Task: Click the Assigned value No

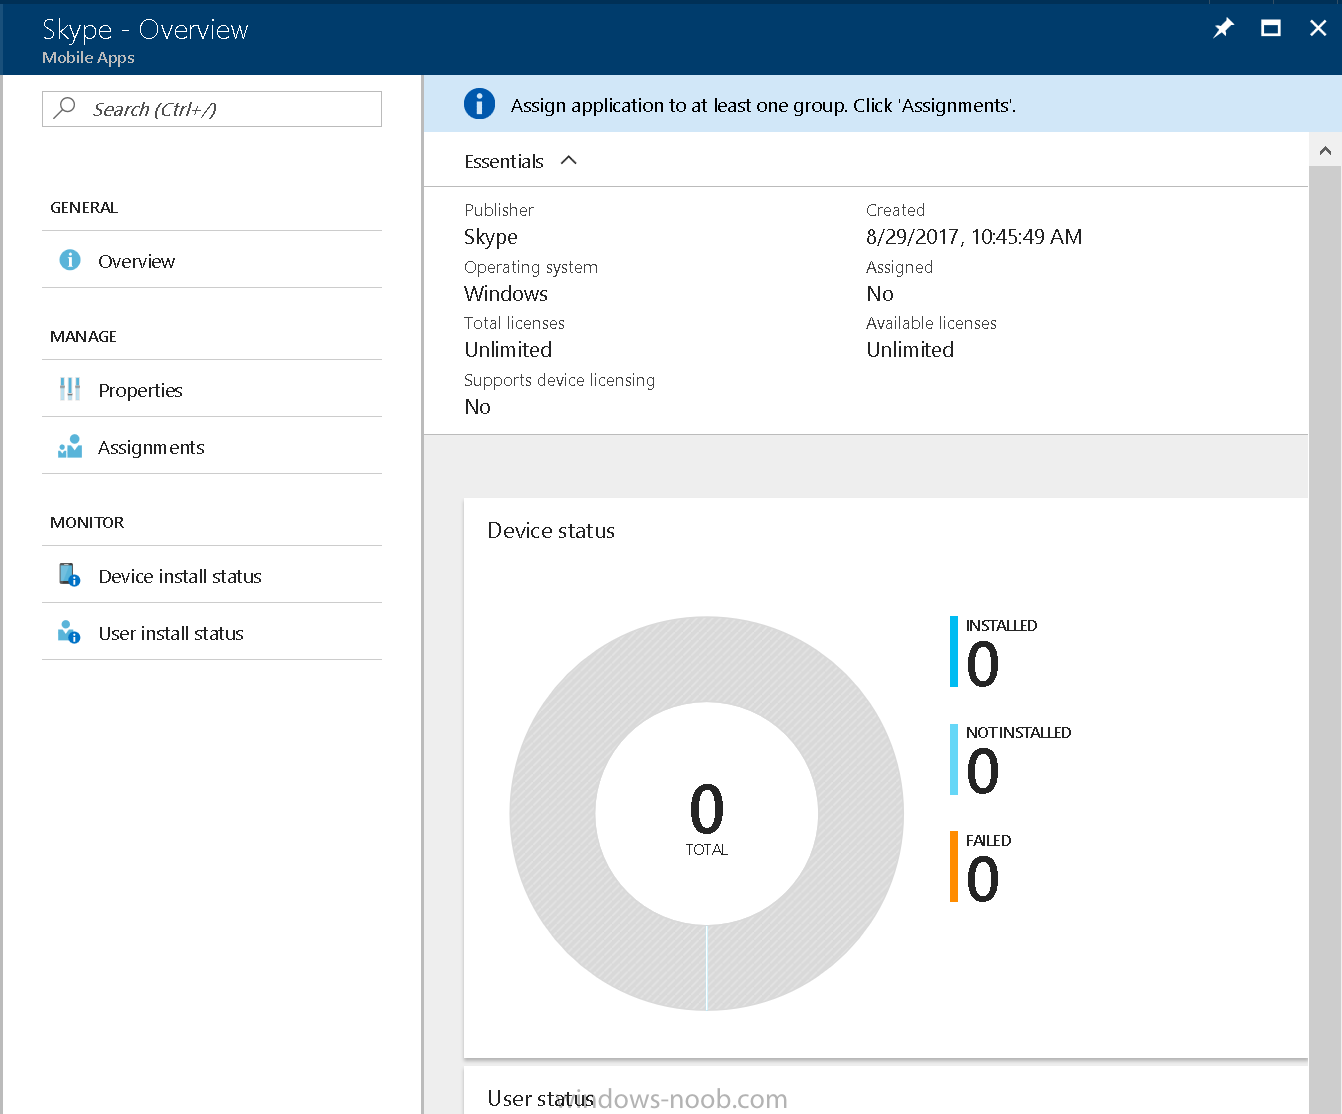Action: [880, 293]
